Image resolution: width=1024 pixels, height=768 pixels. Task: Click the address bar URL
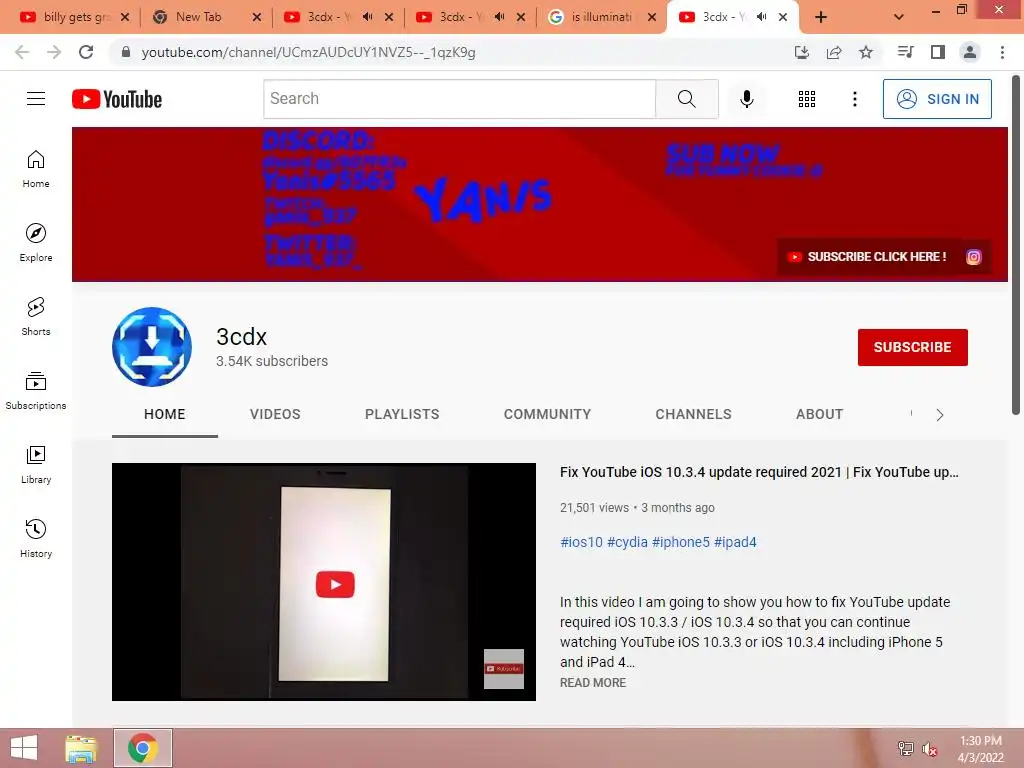click(308, 52)
